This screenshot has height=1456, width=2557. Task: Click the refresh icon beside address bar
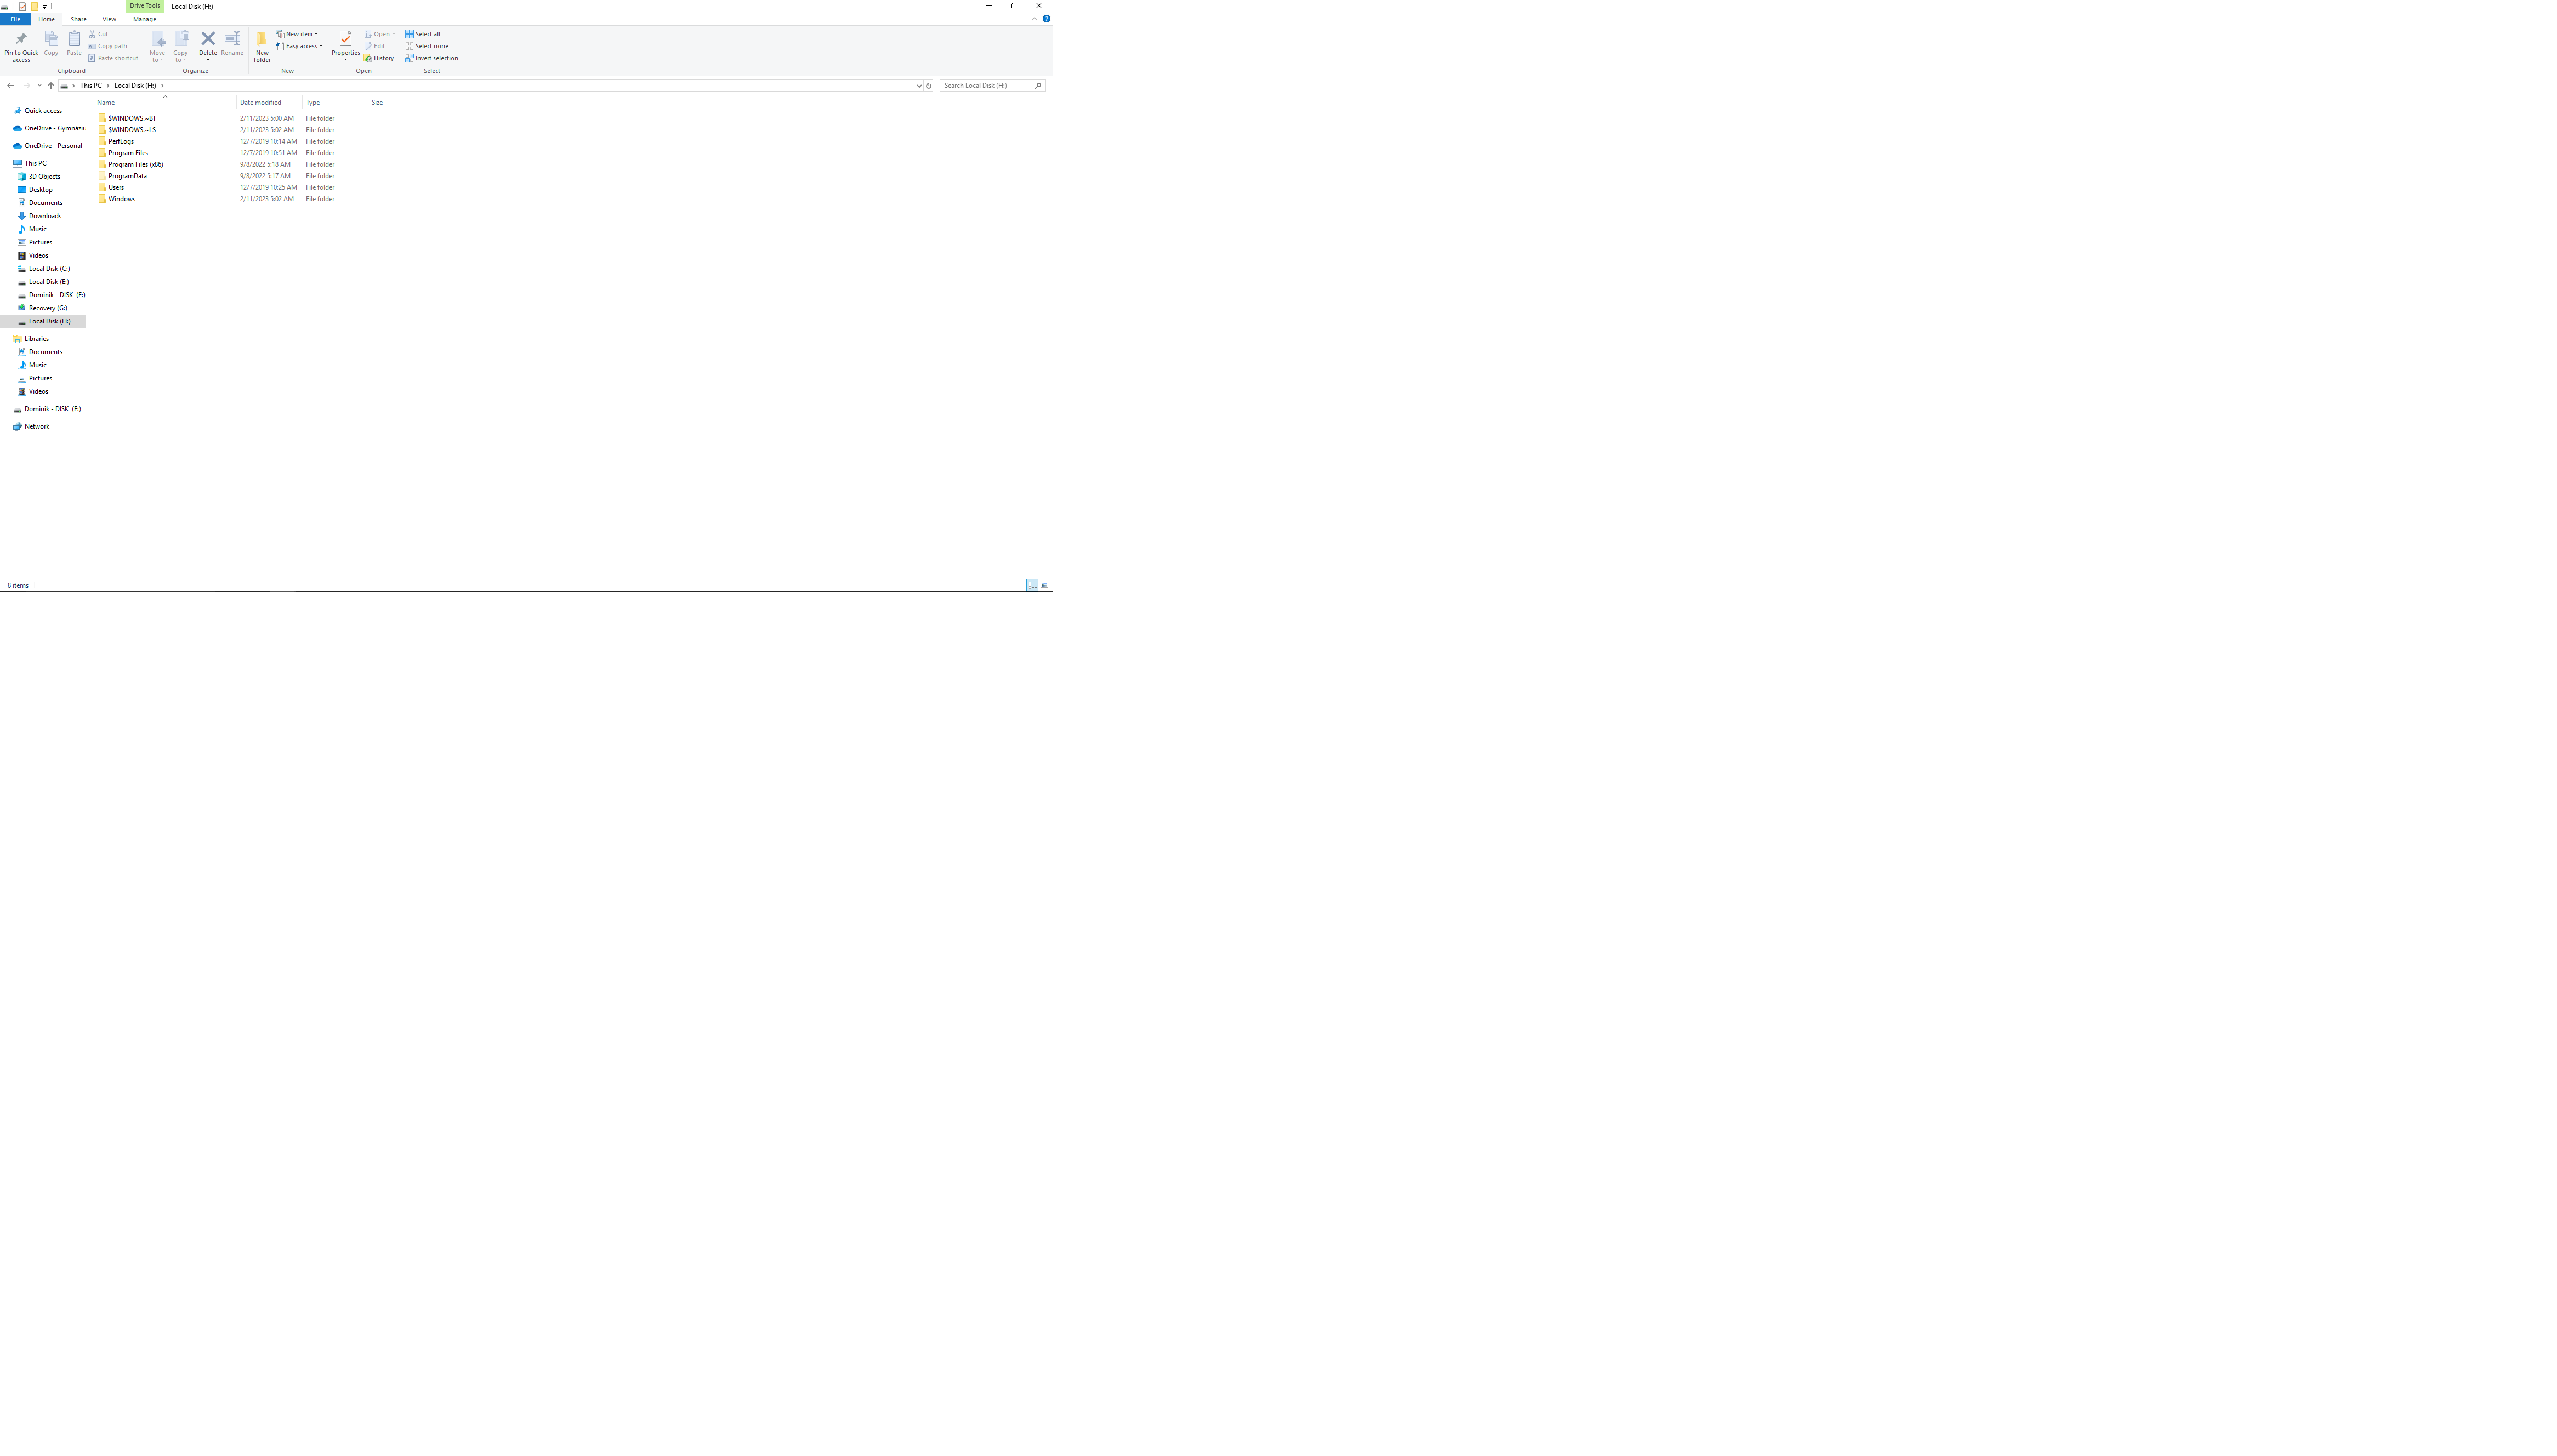(x=929, y=86)
